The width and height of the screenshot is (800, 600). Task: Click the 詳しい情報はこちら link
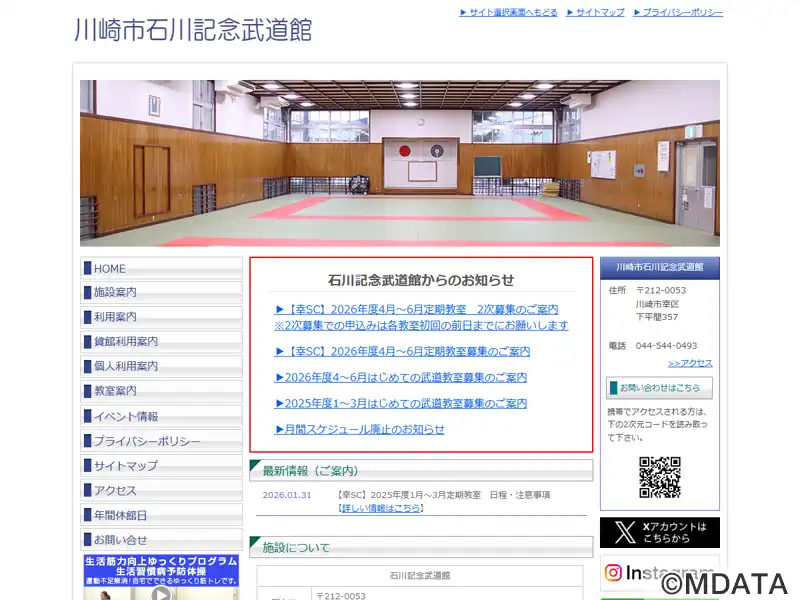point(380,508)
